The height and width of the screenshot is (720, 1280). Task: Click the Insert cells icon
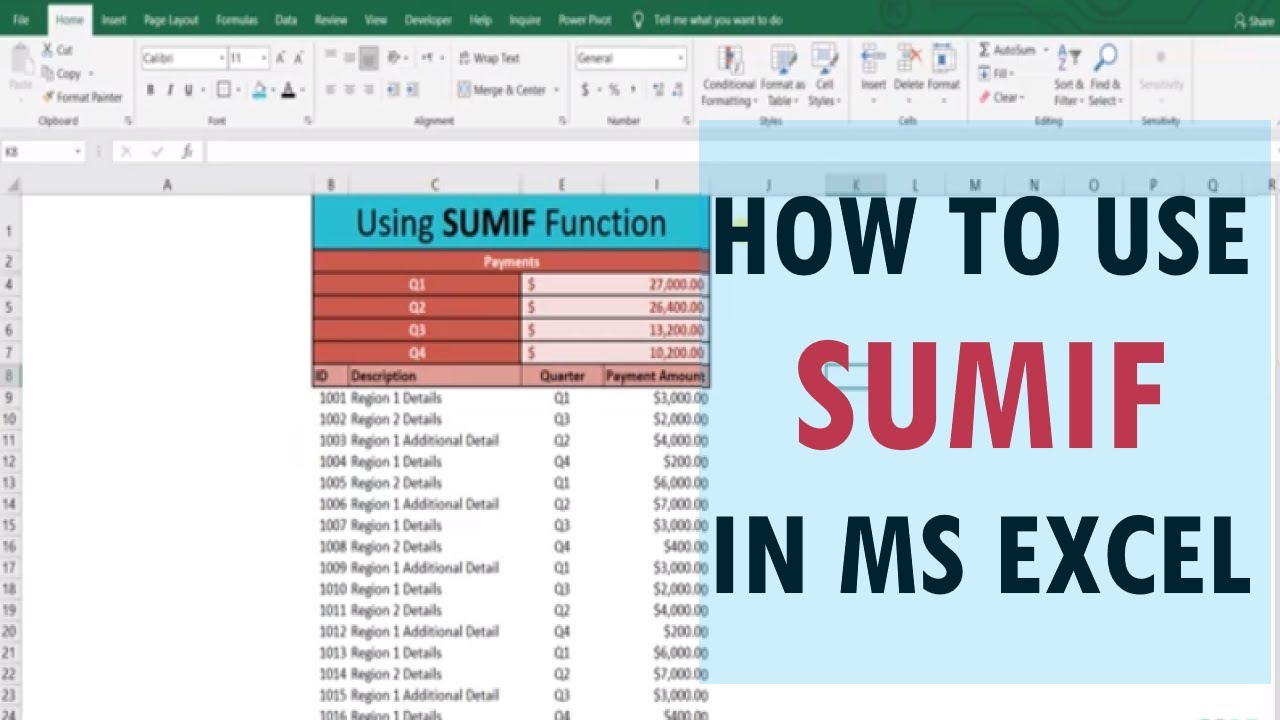tap(874, 59)
